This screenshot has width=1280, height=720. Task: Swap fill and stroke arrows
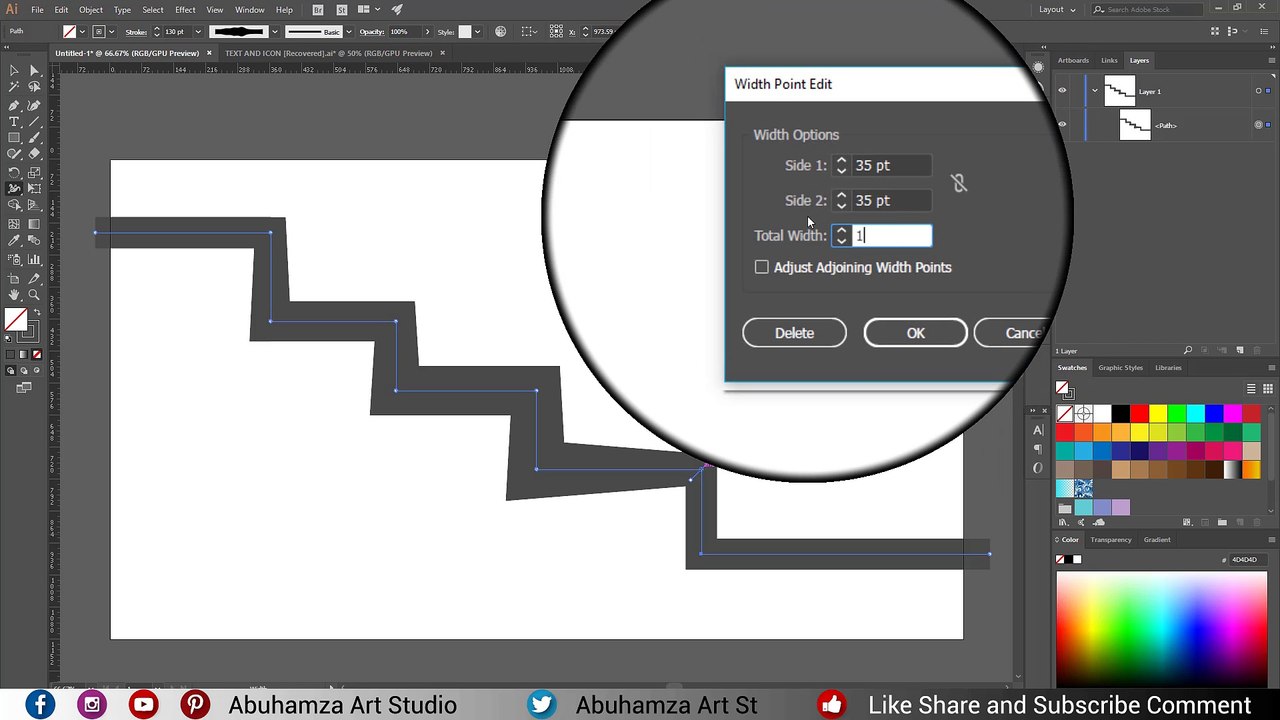pos(37,313)
